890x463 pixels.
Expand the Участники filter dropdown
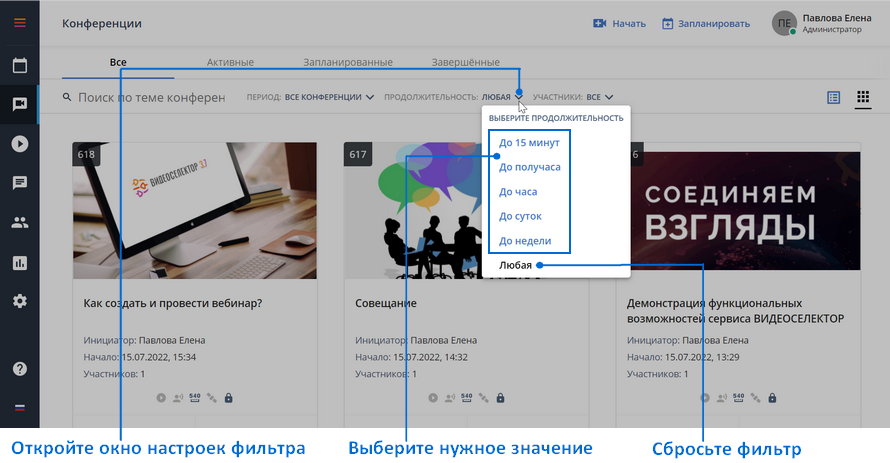click(573, 97)
